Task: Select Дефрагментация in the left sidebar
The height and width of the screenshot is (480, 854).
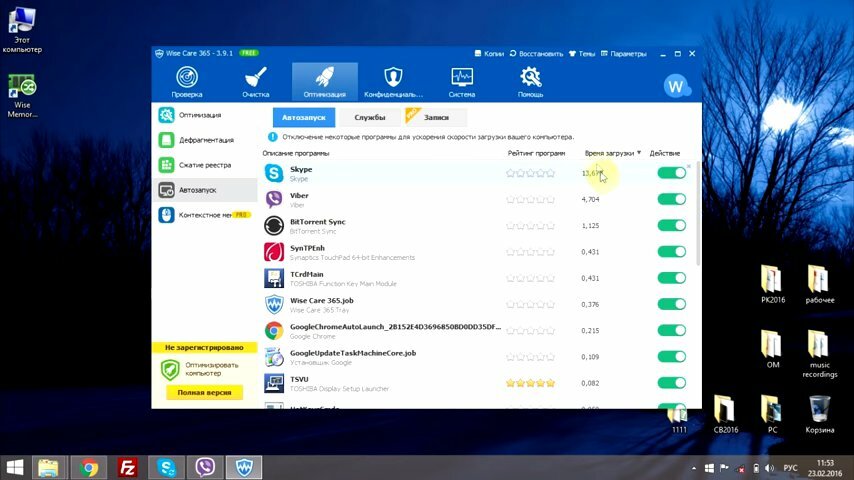Action: tap(204, 140)
